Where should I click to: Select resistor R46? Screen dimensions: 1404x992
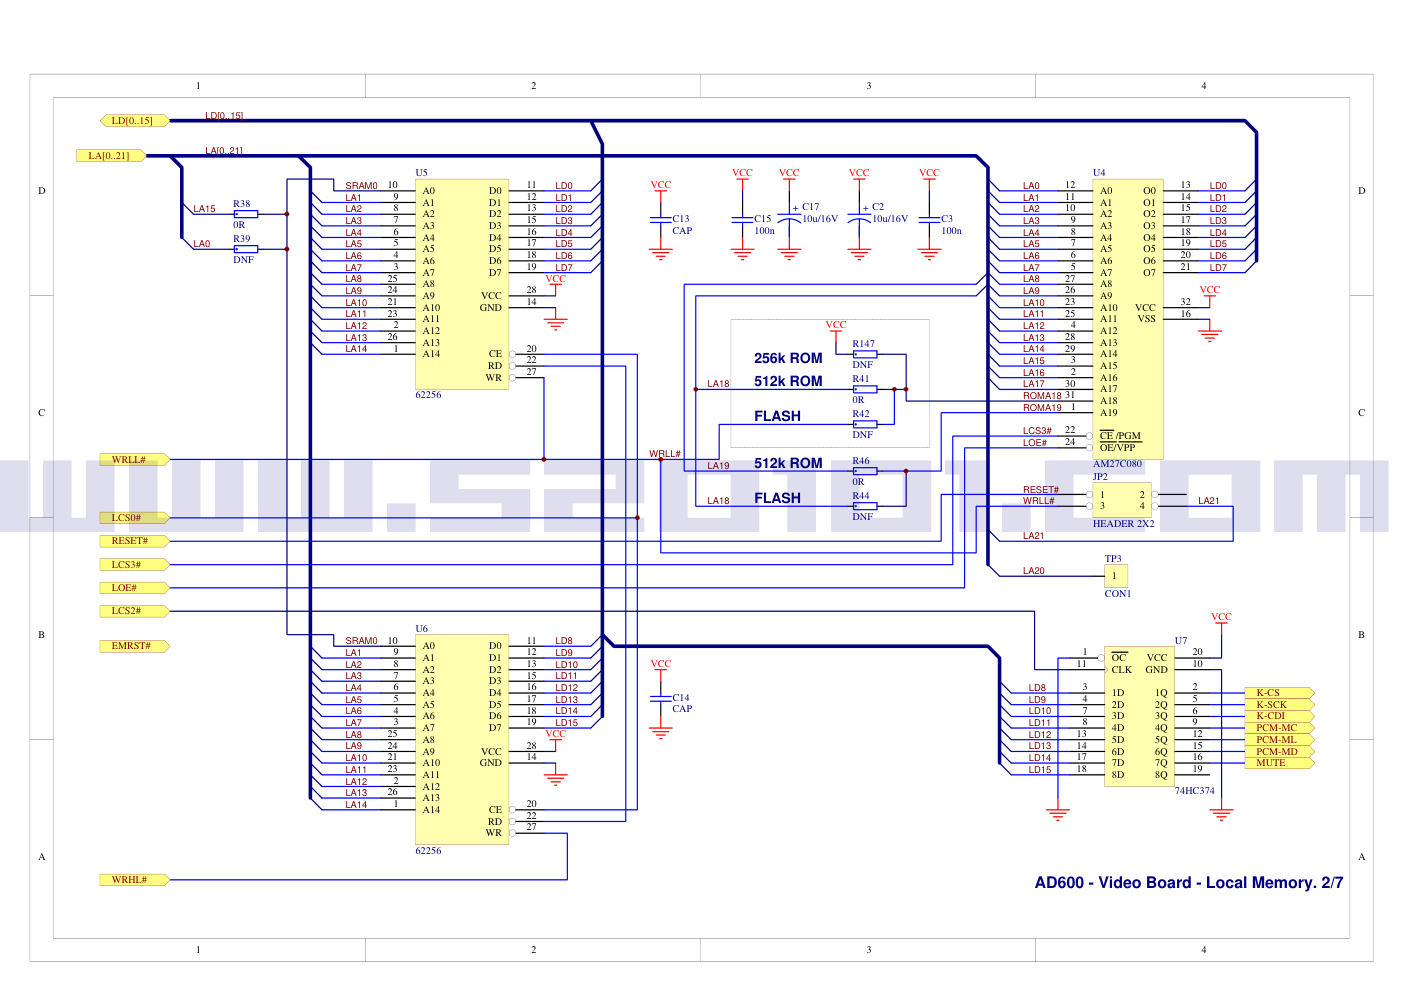(x=865, y=471)
